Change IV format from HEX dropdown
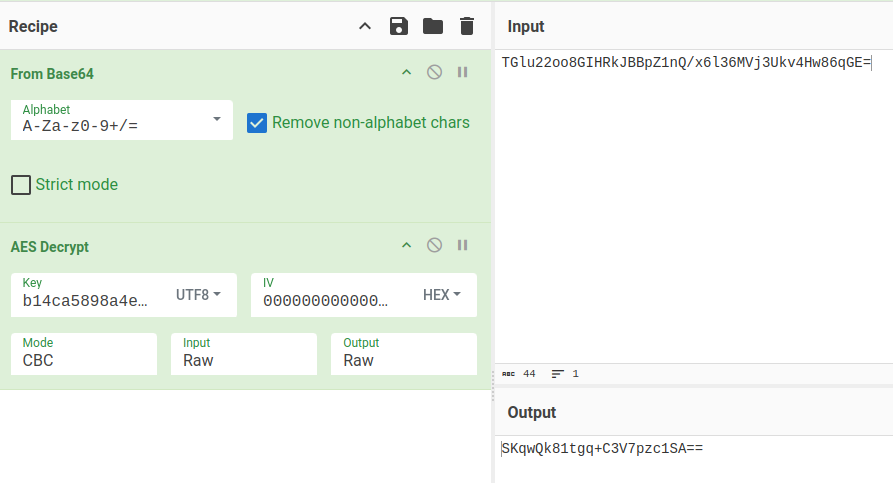Image resolution: width=893 pixels, height=483 pixels. coord(442,295)
